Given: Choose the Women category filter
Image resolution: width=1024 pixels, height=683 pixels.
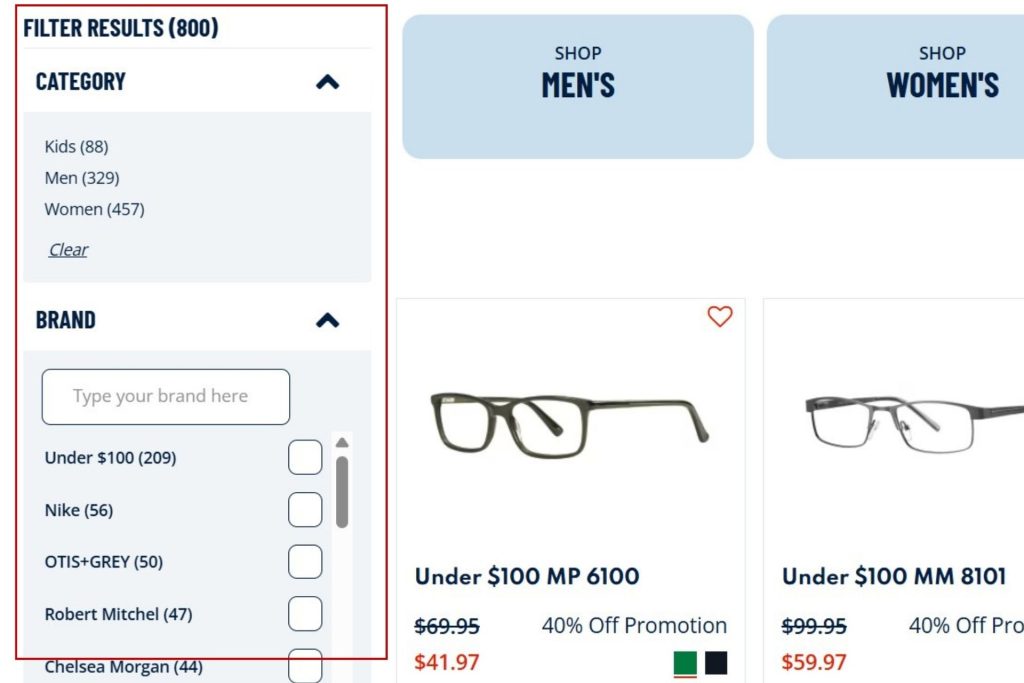Looking at the screenshot, I should click(x=94, y=209).
